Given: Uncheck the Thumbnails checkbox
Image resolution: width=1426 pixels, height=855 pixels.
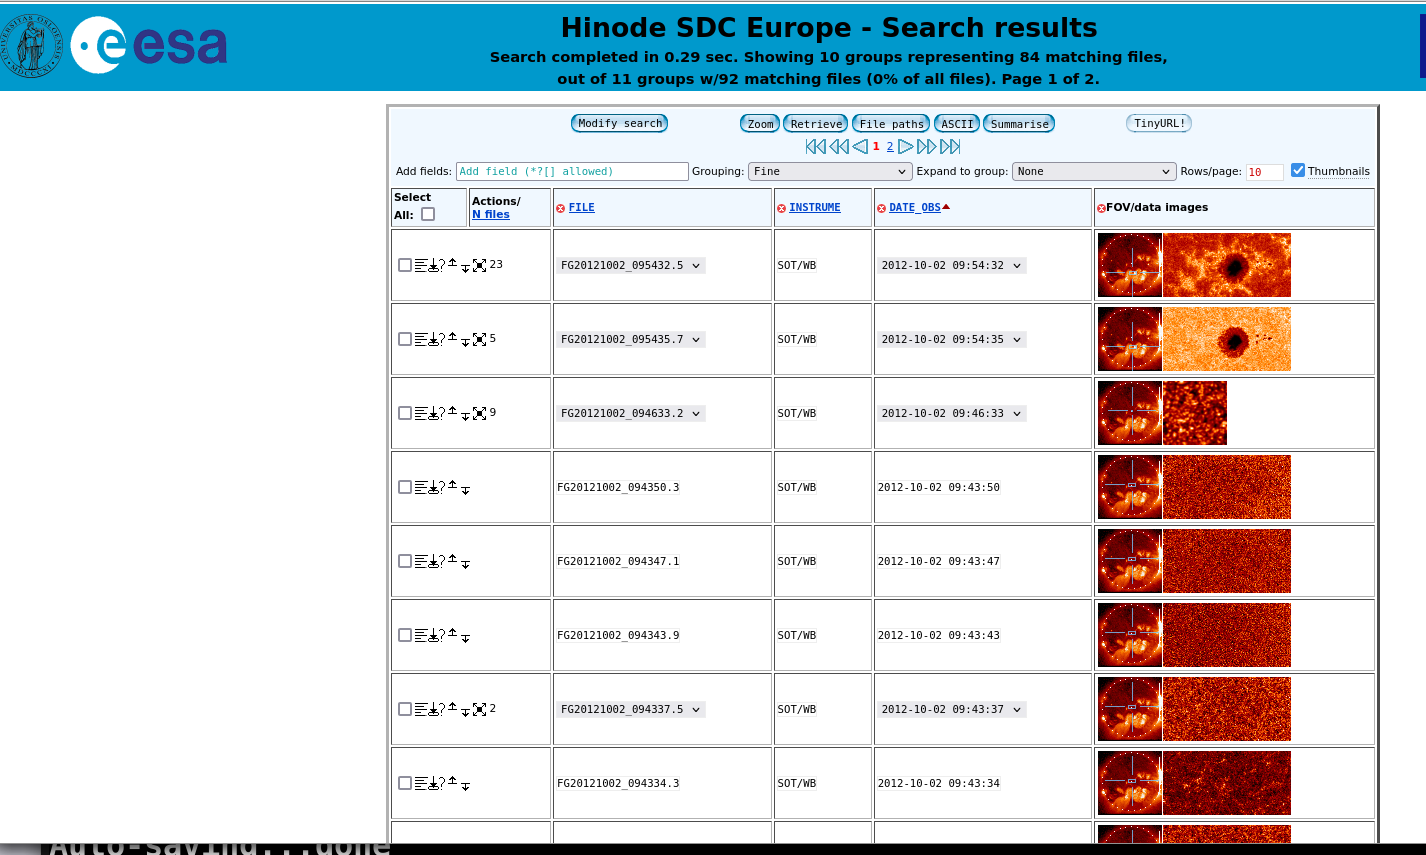Looking at the screenshot, I should pyautogui.click(x=1298, y=170).
